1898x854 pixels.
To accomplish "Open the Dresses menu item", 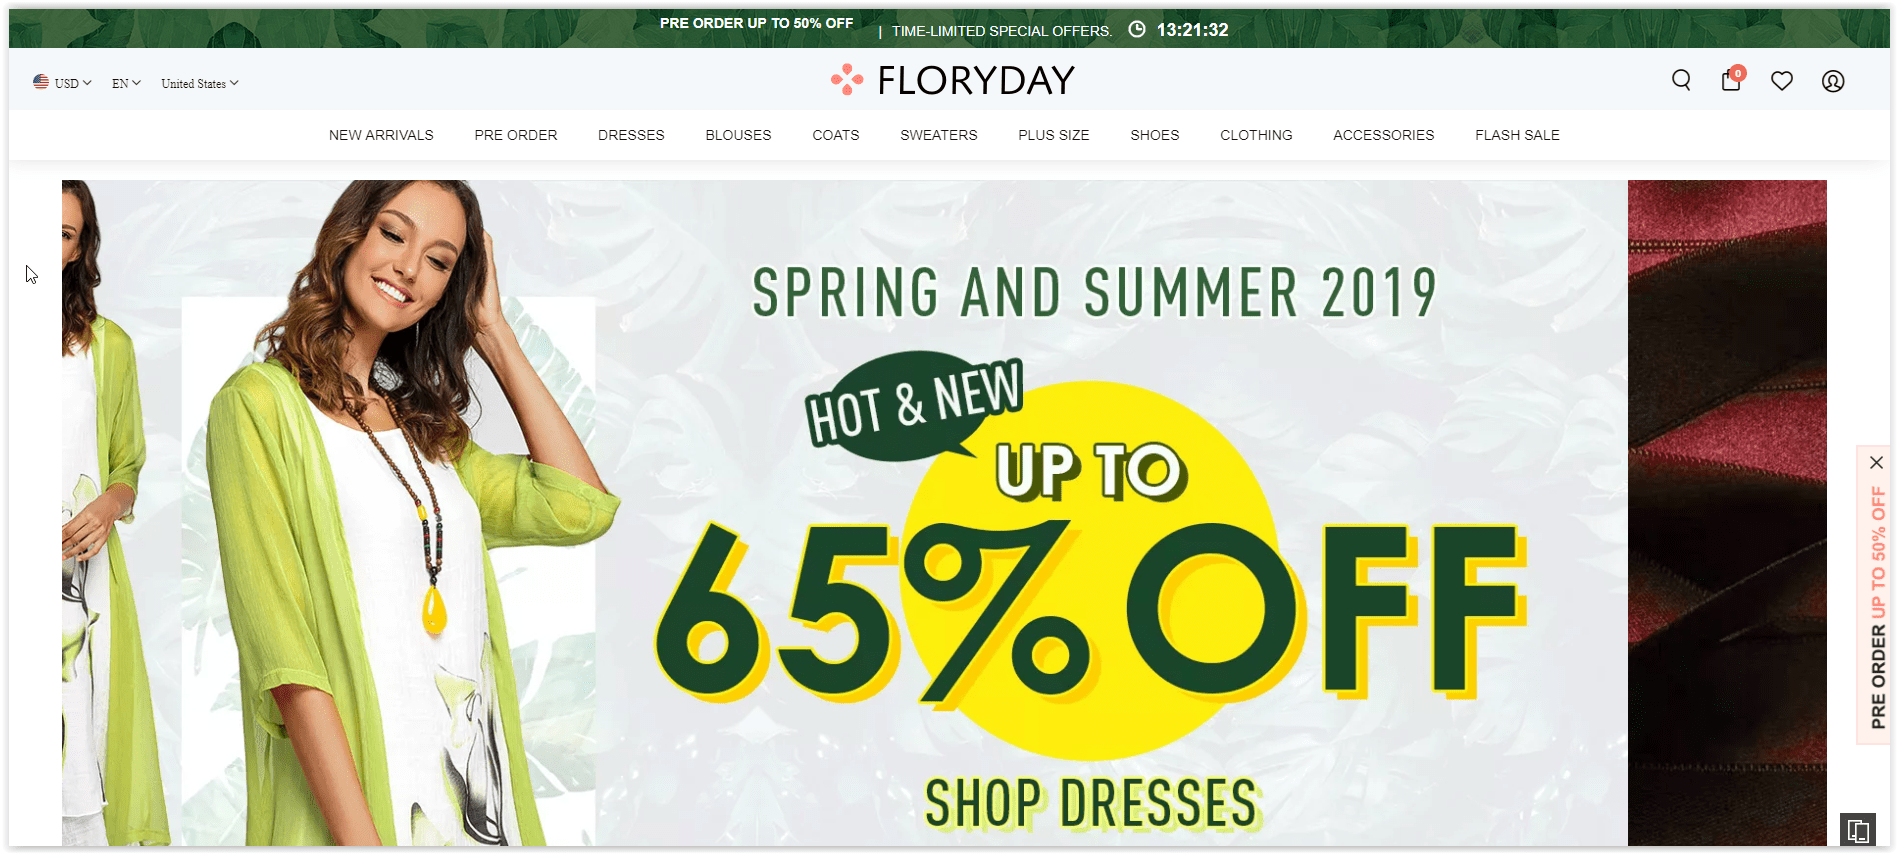I will click(x=631, y=135).
